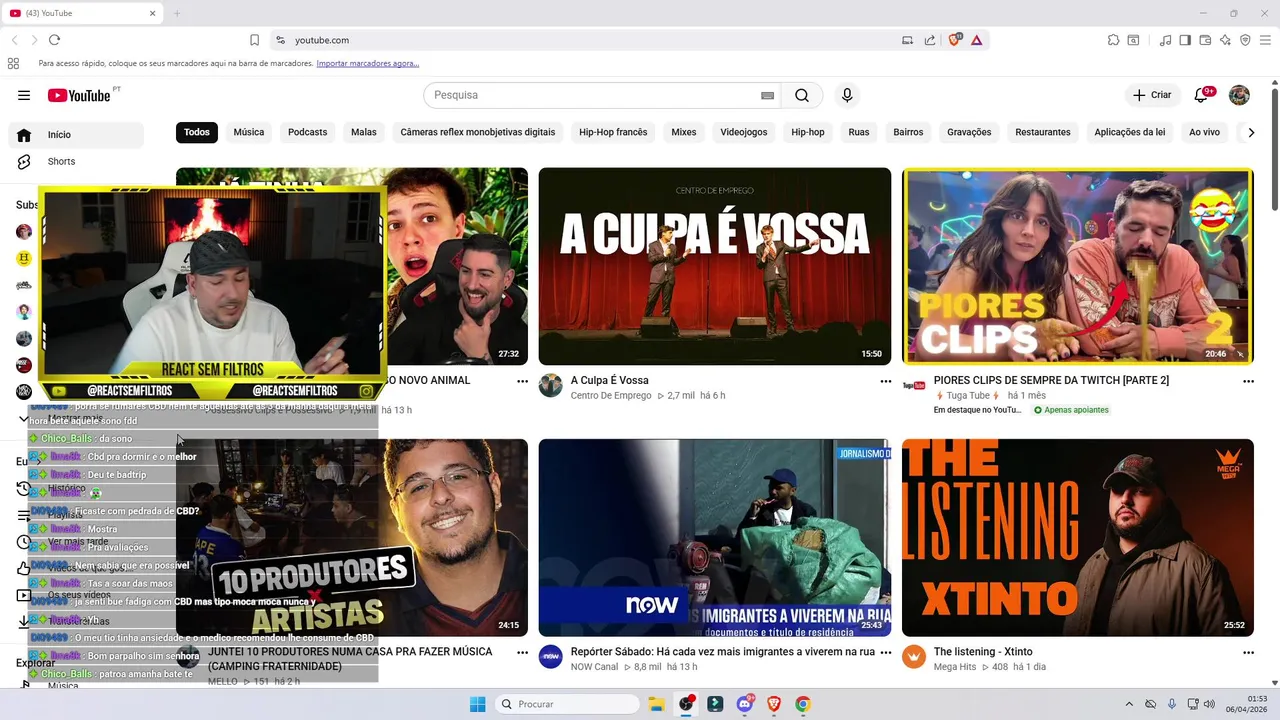Click the Criar button
1280x720 pixels.
click(x=1151, y=95)
